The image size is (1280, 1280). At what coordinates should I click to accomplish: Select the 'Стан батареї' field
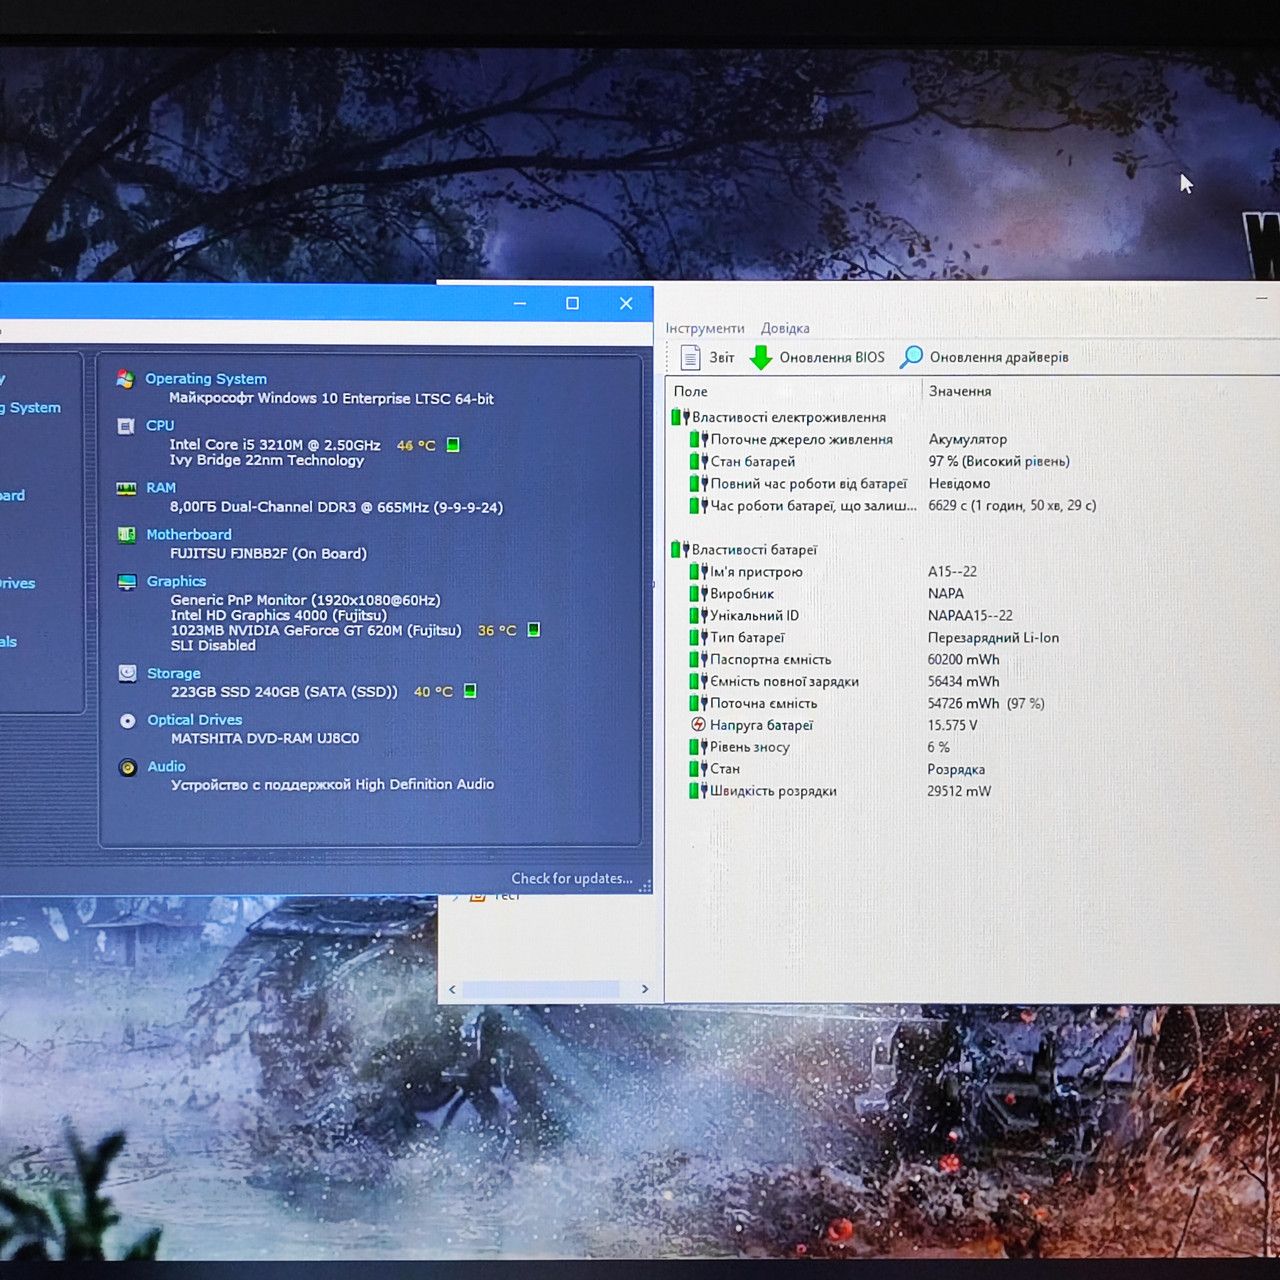click(753, 461)
